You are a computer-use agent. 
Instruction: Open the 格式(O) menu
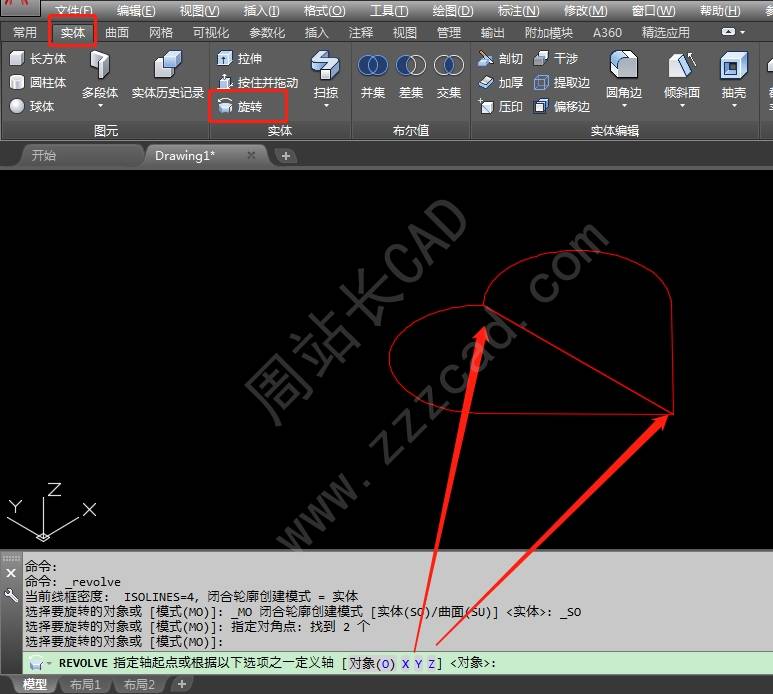(324, 10)
